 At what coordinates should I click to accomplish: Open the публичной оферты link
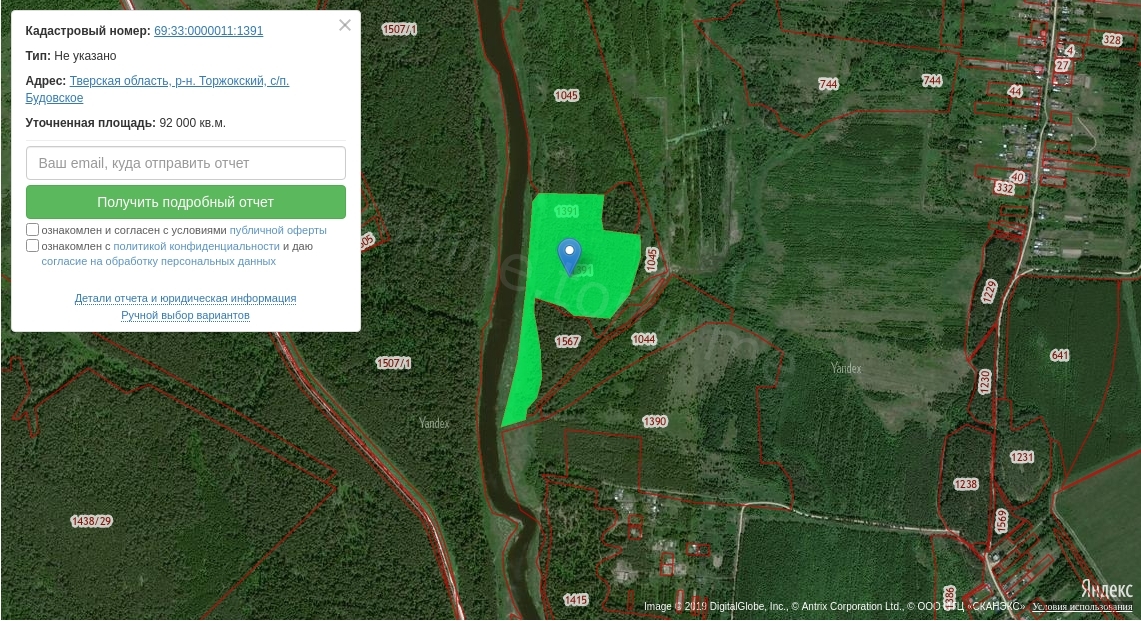278,230
